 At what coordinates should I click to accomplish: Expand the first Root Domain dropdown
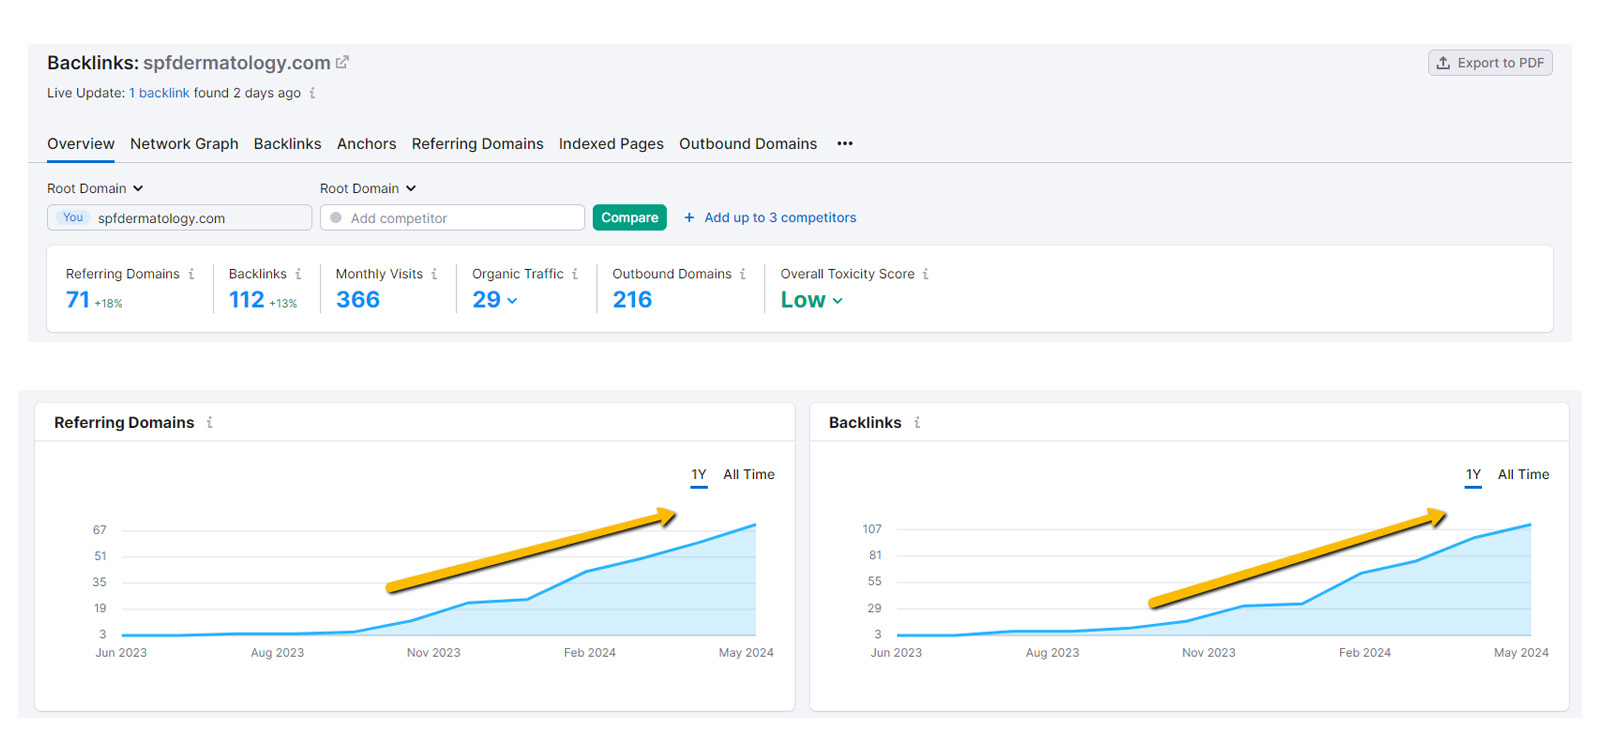[x=95, y=188]
